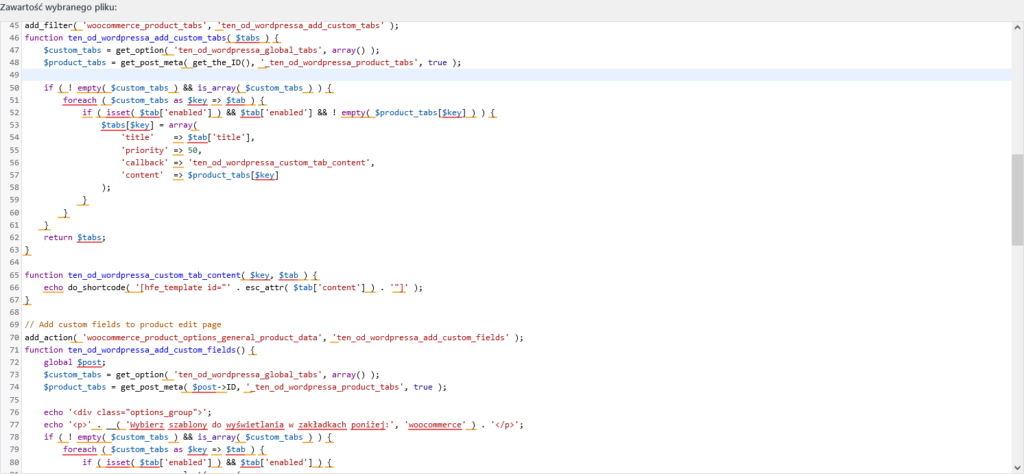This screenshot has height=474, width=1024.
Task: Click 'add_action' call on line 70
Action: pos(274,338)
